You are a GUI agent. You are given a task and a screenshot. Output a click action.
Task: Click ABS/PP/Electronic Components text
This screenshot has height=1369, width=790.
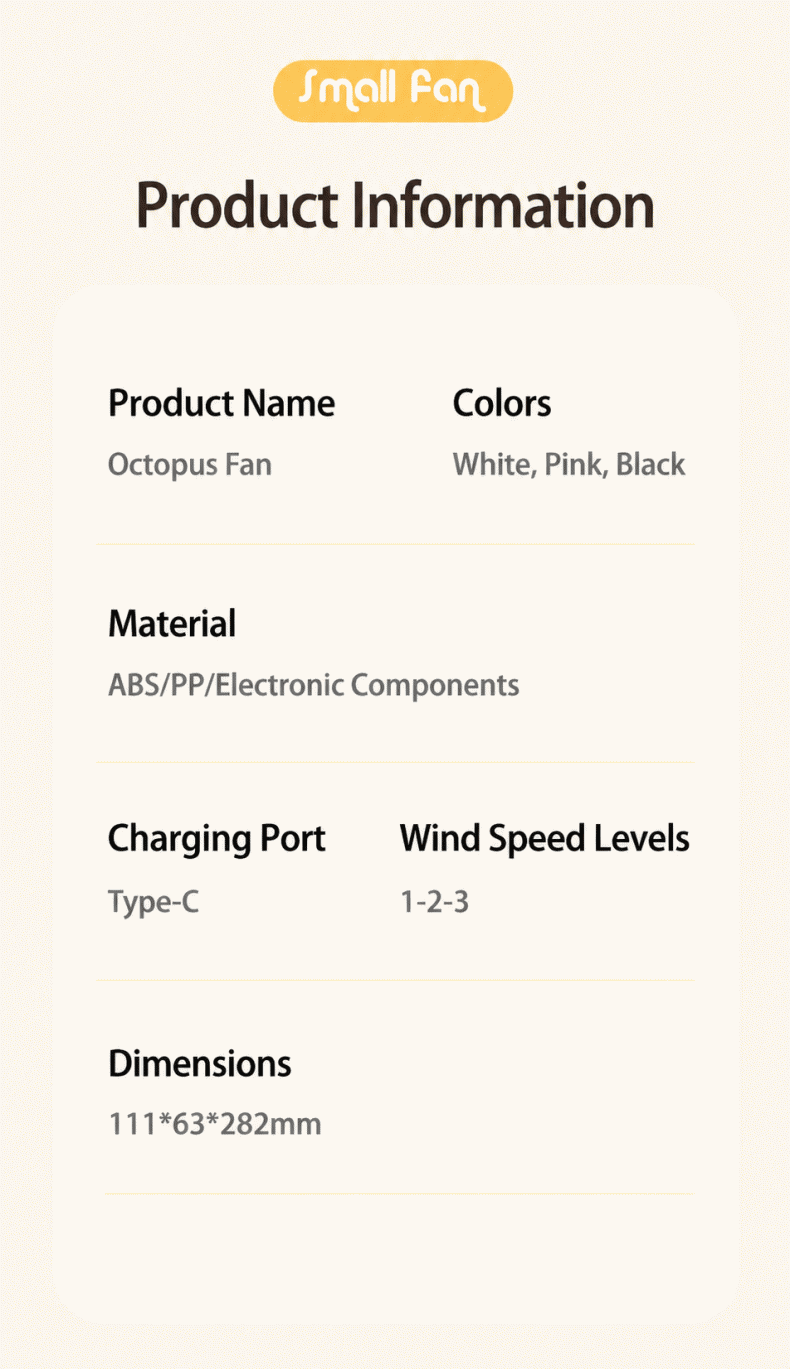tap(313, 686)
